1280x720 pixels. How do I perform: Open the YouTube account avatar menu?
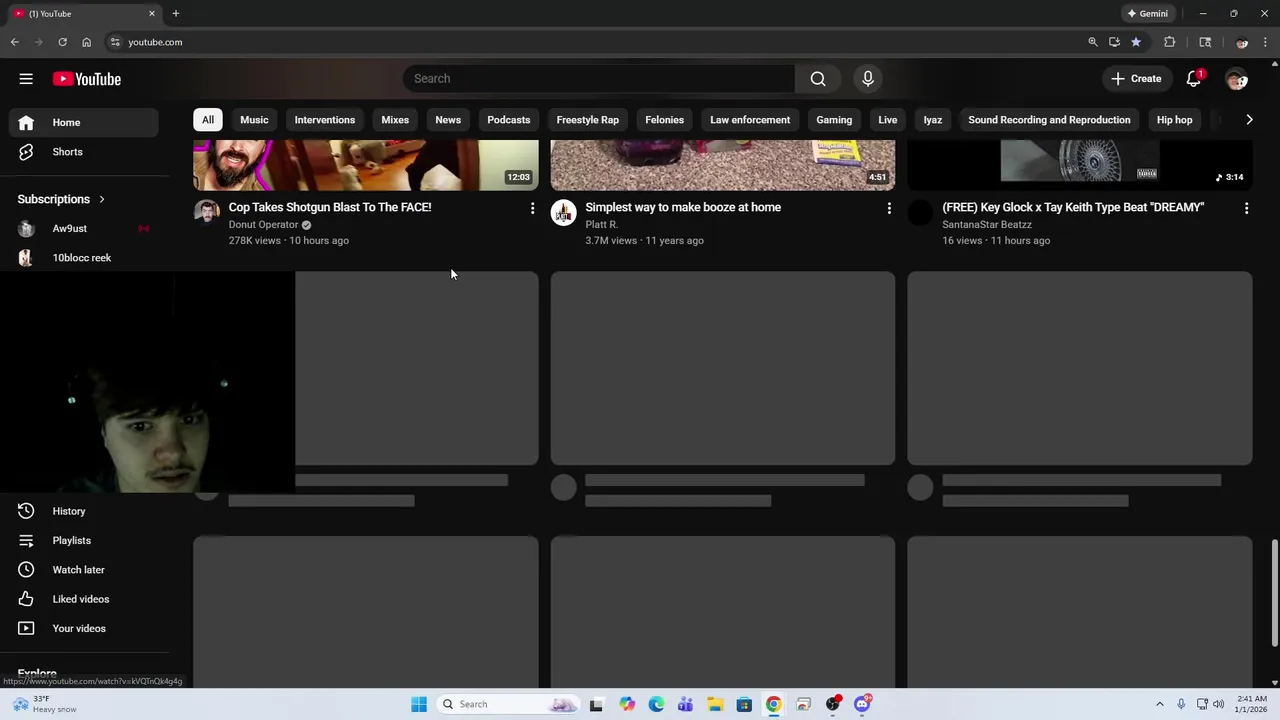pyautogui.click(x=1237, y=79)
